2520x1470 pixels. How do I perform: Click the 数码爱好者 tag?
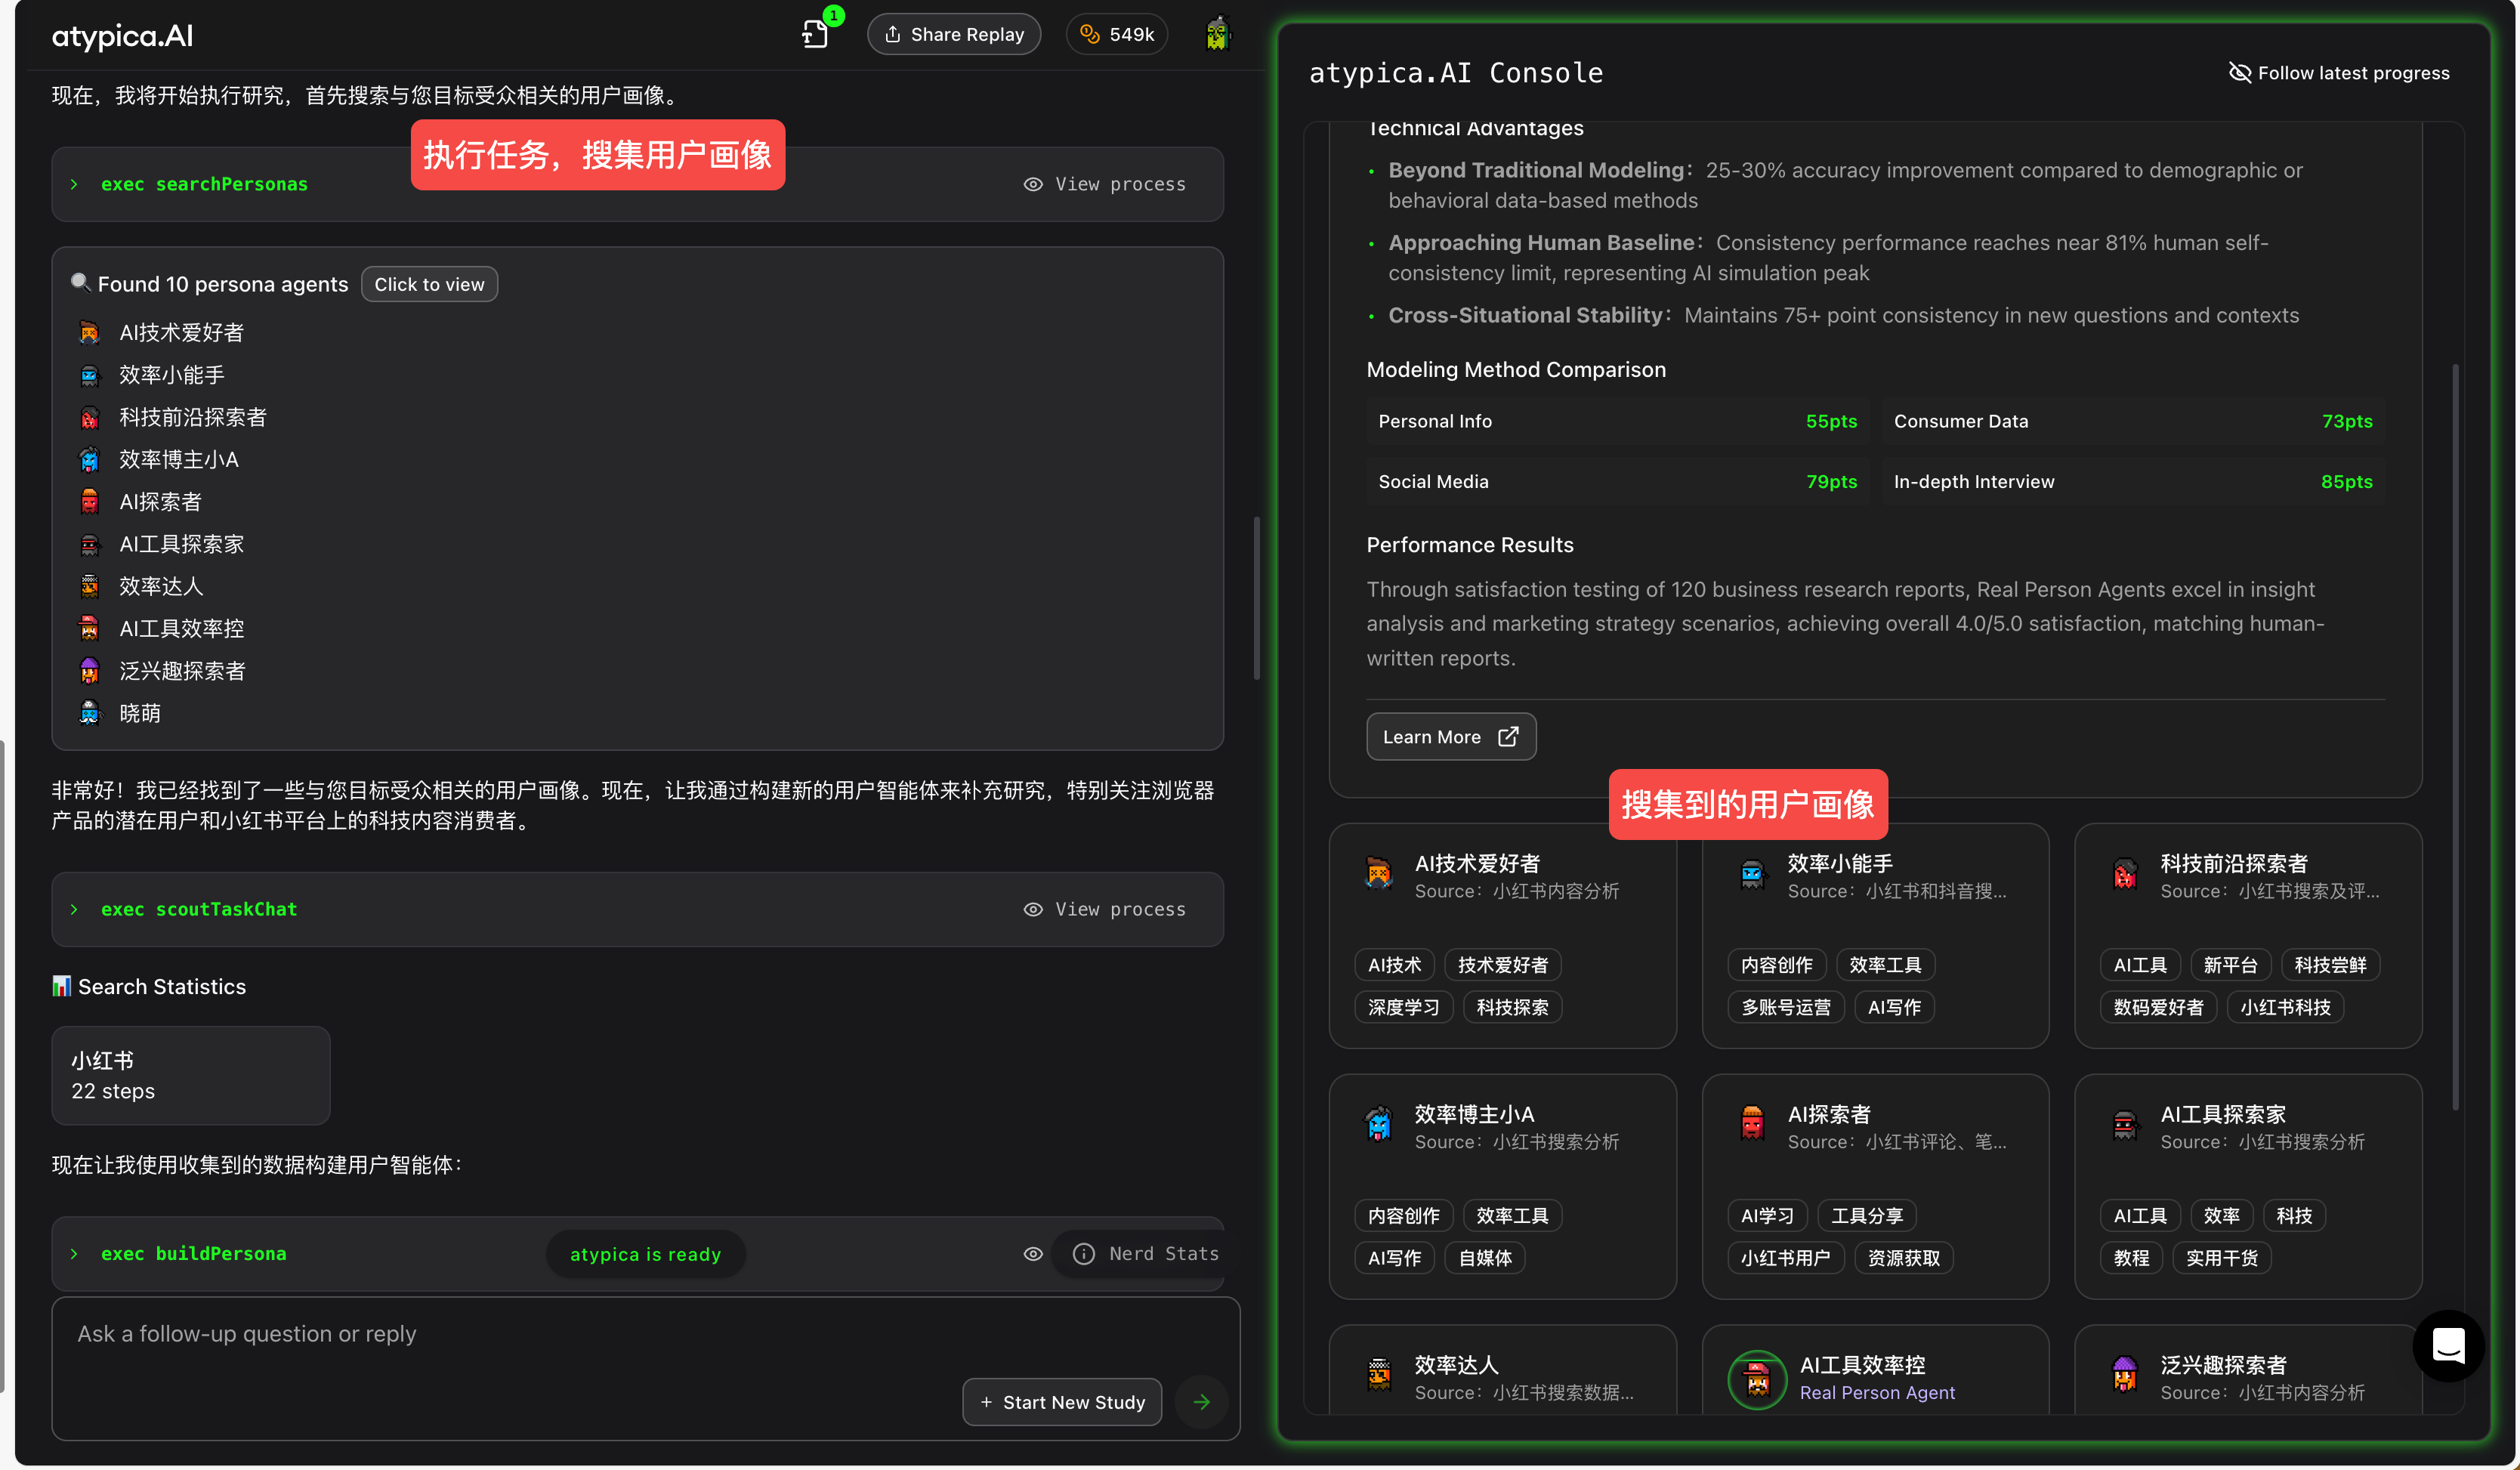tap(2158, 1007)
